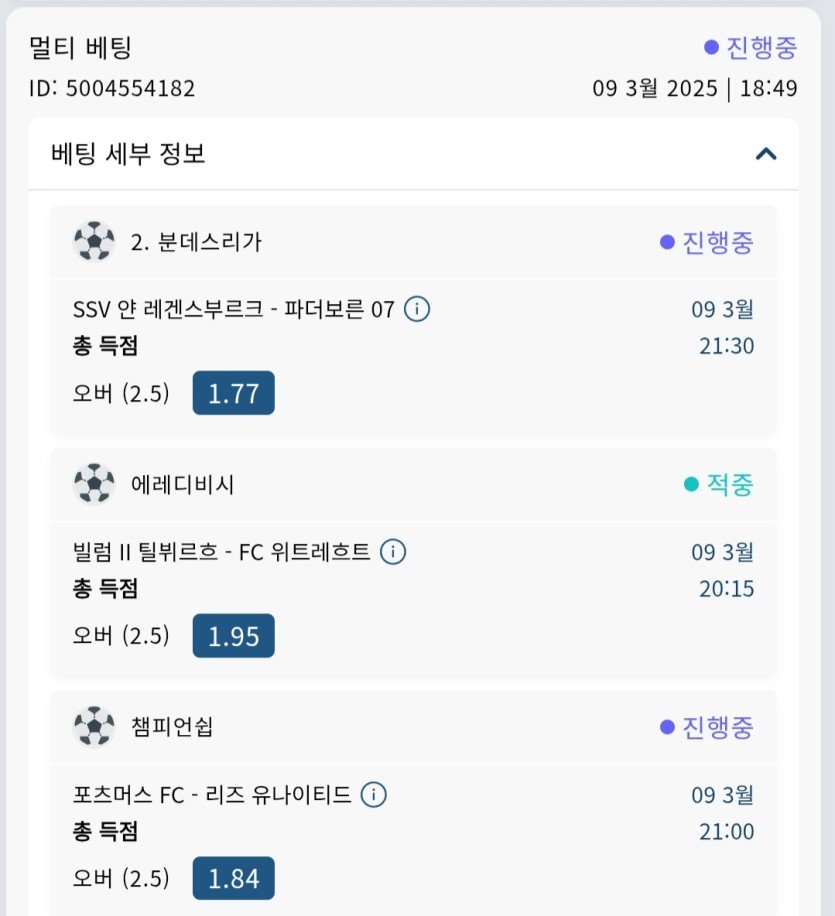
Task: Click soccer ball icon beside 챔피언쉽
Action: coord(94,726)
